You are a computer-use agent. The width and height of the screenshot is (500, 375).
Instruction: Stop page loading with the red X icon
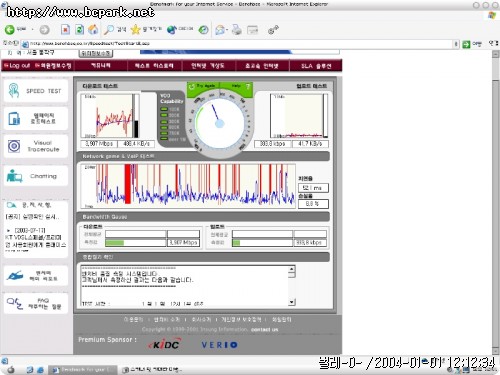(x=65, y=30)
